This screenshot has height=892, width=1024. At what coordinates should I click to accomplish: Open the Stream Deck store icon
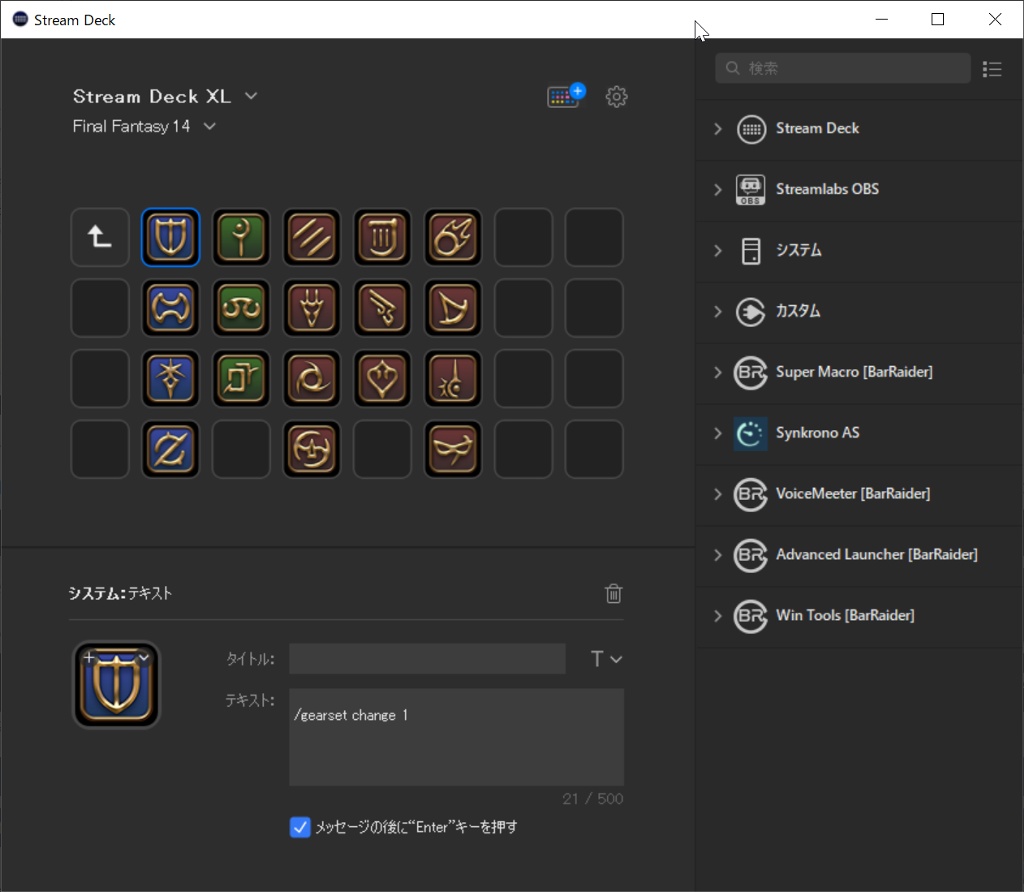click(563, 95)
